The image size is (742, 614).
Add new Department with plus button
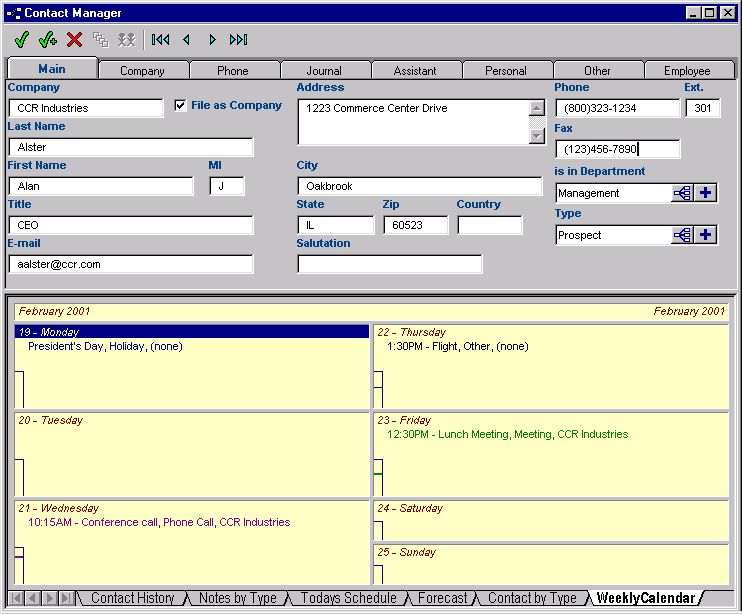707,193
